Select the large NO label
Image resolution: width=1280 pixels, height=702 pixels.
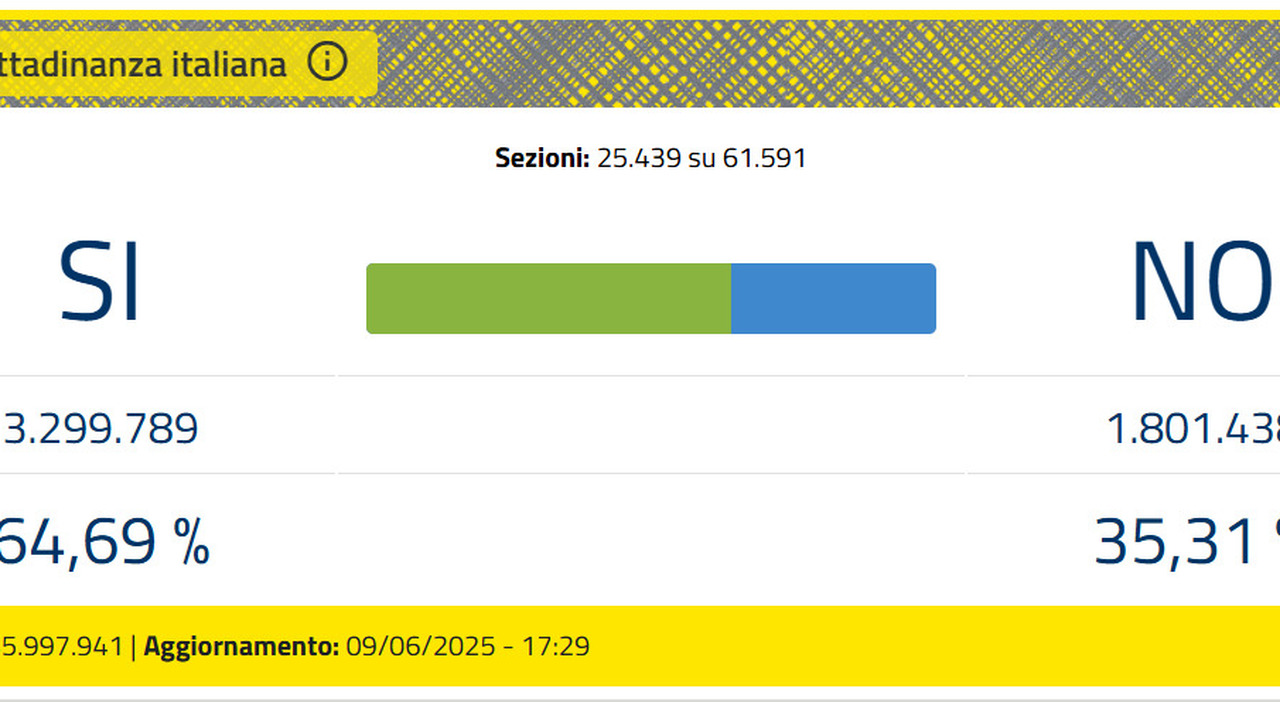pos(1204,282)
